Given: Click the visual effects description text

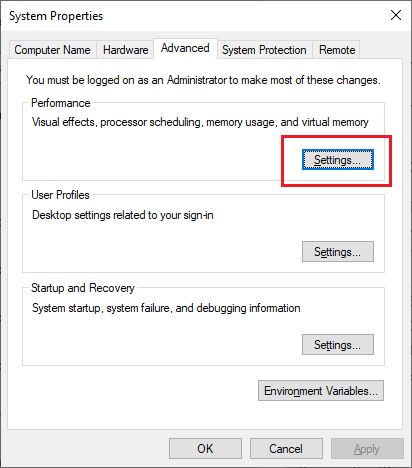Looking at the screenshot, I should click(x=200, y=122).
